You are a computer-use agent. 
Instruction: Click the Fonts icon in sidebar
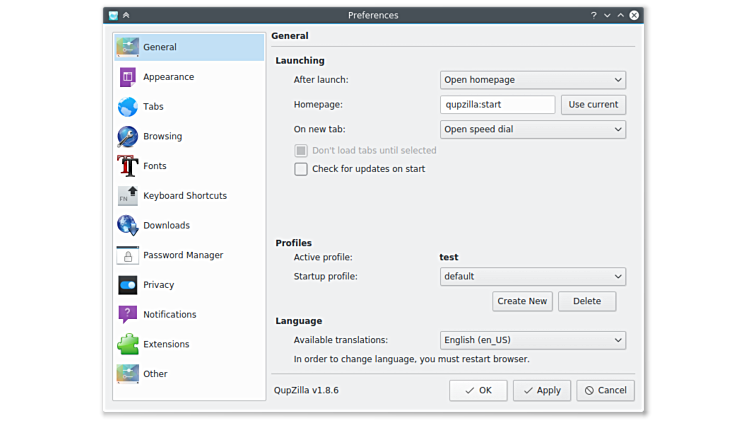(127, 166)
